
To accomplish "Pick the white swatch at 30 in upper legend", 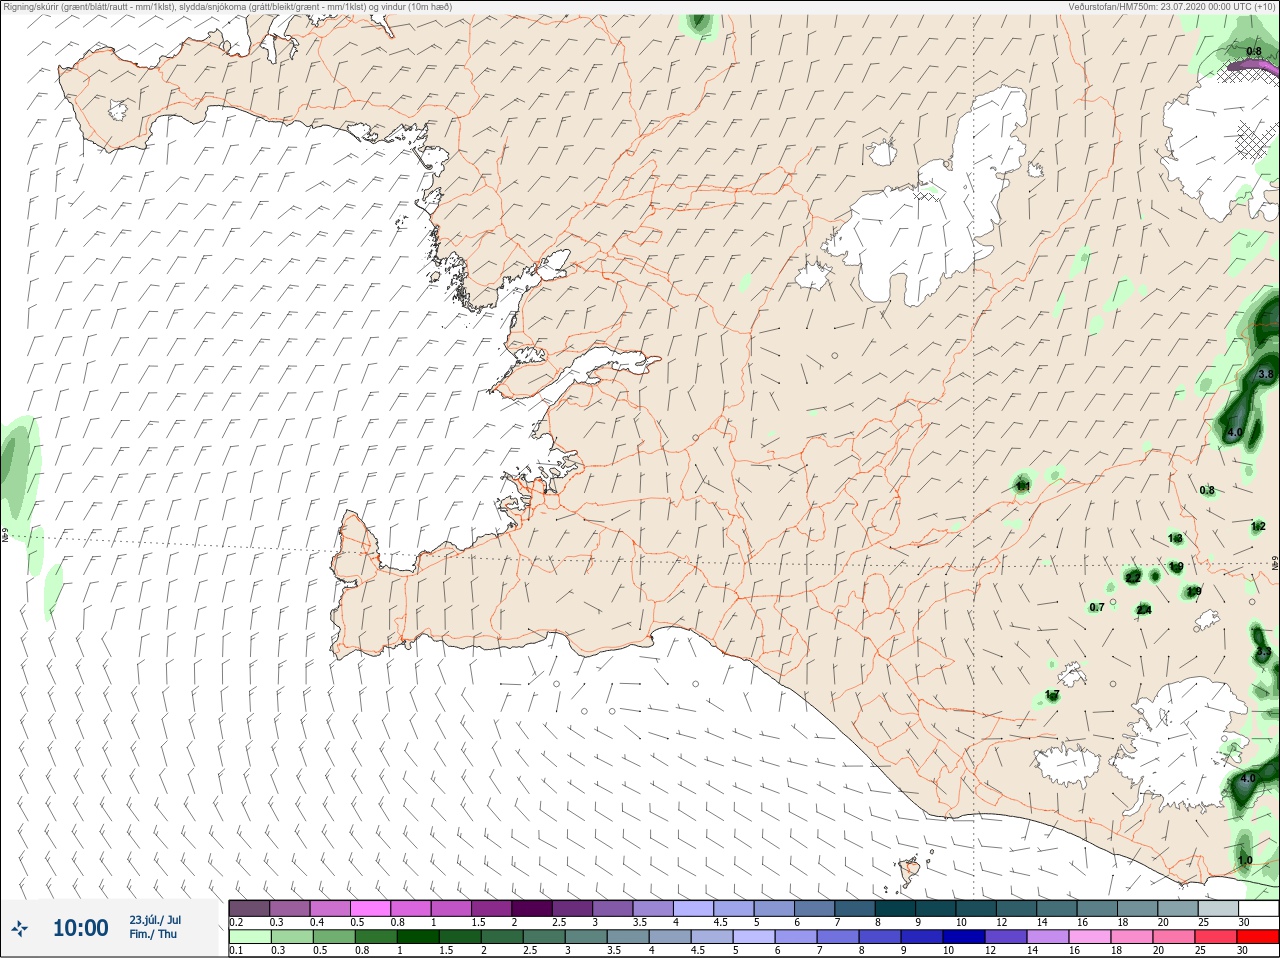I will tap(1258, 909).
